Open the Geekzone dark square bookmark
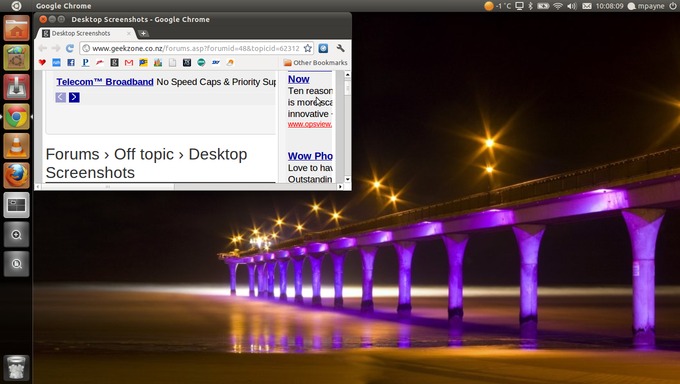Screen dimensions: 680x384 pos(114,62)
